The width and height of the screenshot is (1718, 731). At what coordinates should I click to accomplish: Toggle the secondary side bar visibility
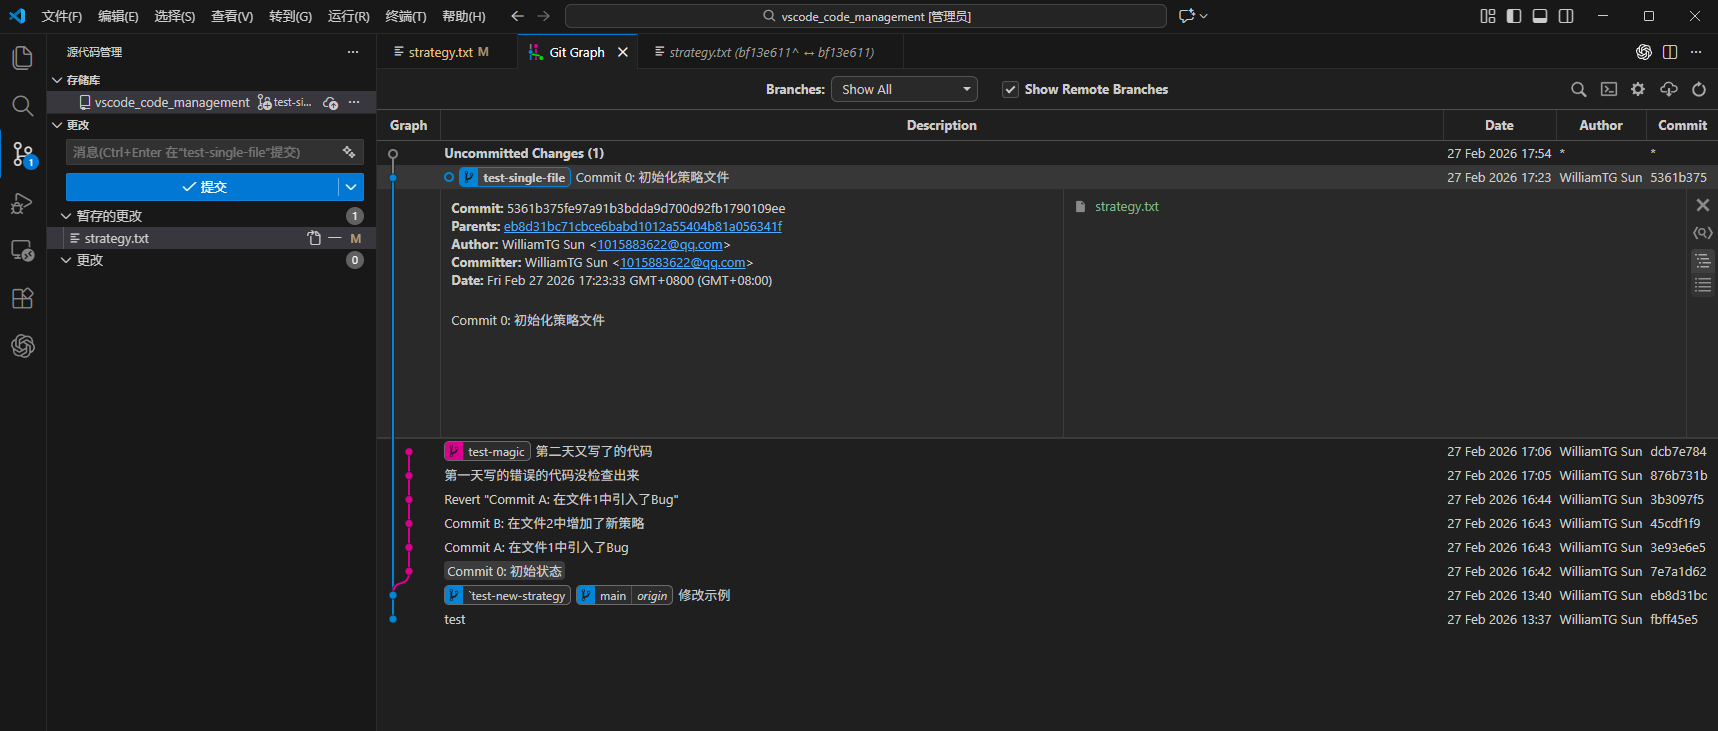tap(1566, 16)
